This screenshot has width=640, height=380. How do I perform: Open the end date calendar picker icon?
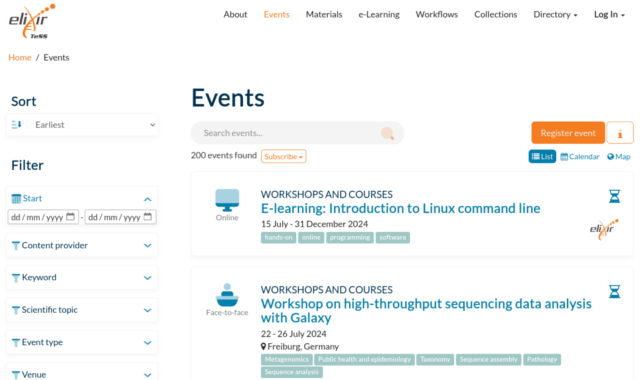(x=148, y=217)
